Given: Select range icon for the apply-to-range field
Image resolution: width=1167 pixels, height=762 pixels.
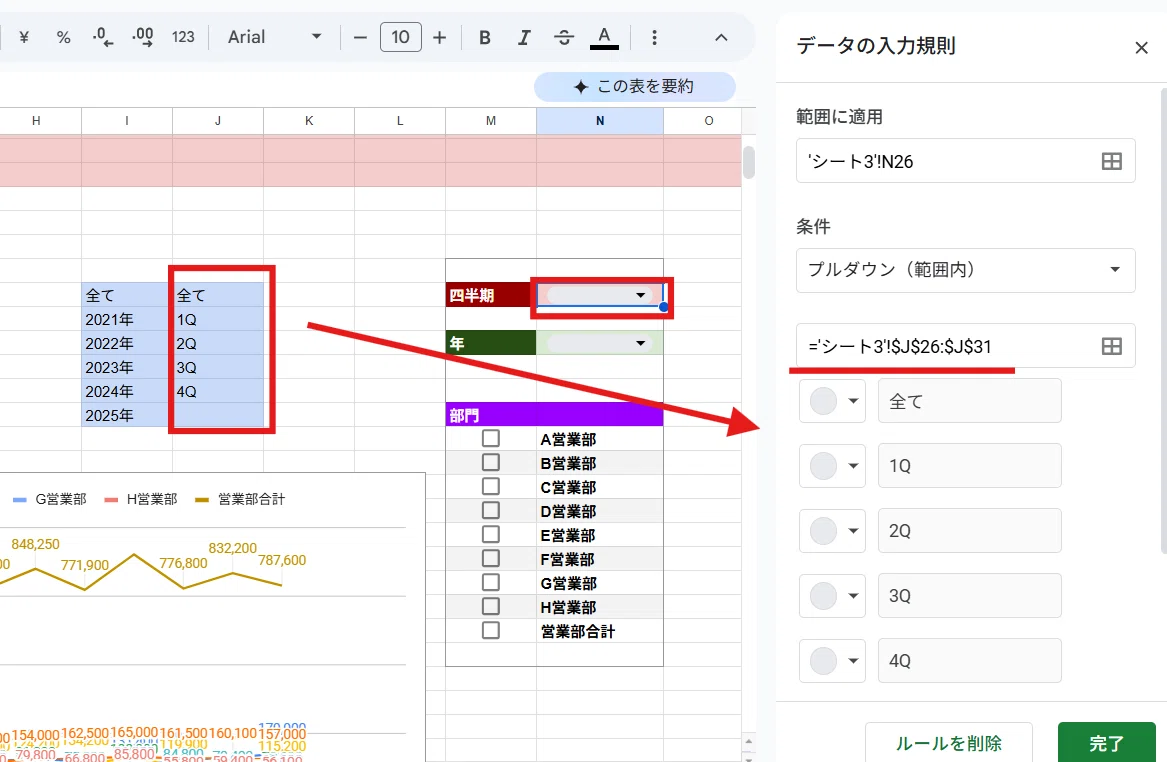Looking at the screenshot, I should [x=1111, y=161].
